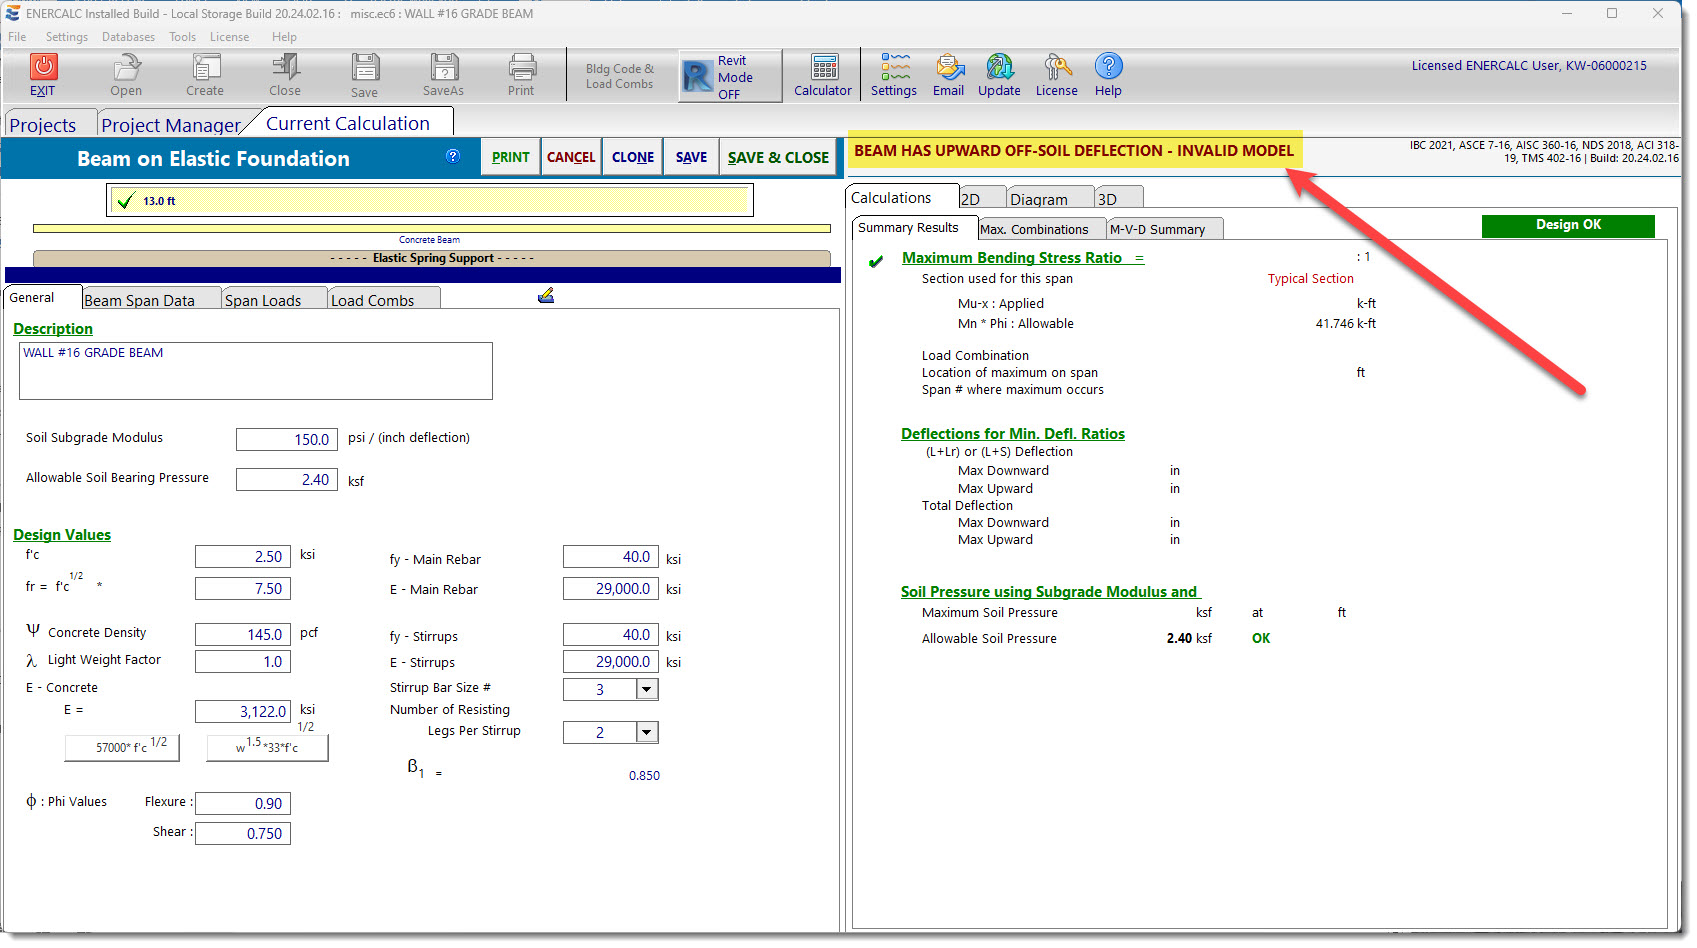Click the printer icon near Load Combs tab

tap(546, 295)
